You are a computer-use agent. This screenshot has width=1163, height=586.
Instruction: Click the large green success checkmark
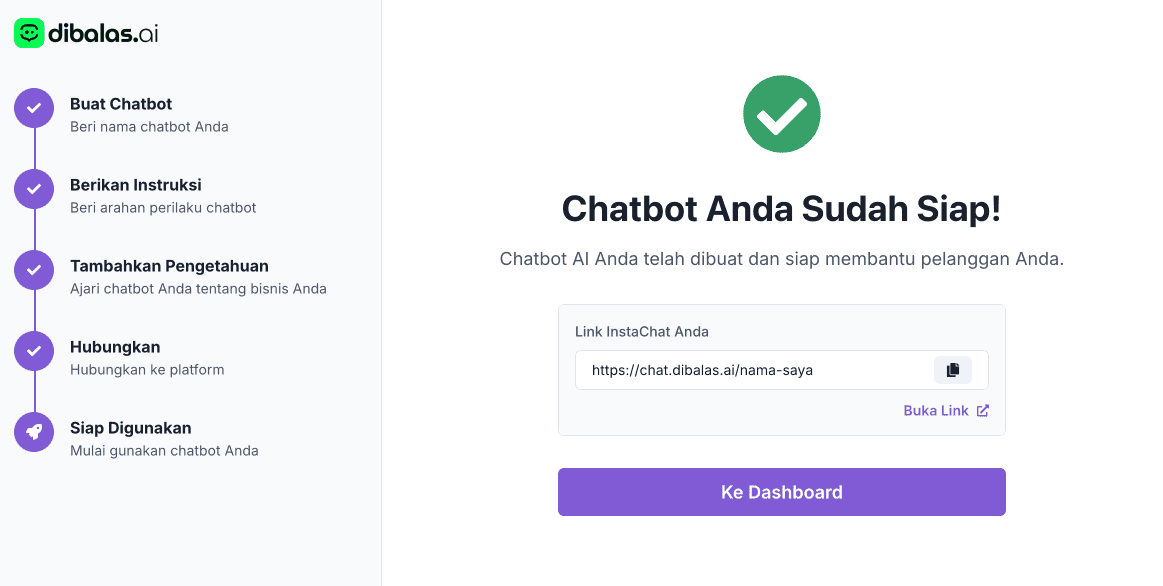pos(781,114)
